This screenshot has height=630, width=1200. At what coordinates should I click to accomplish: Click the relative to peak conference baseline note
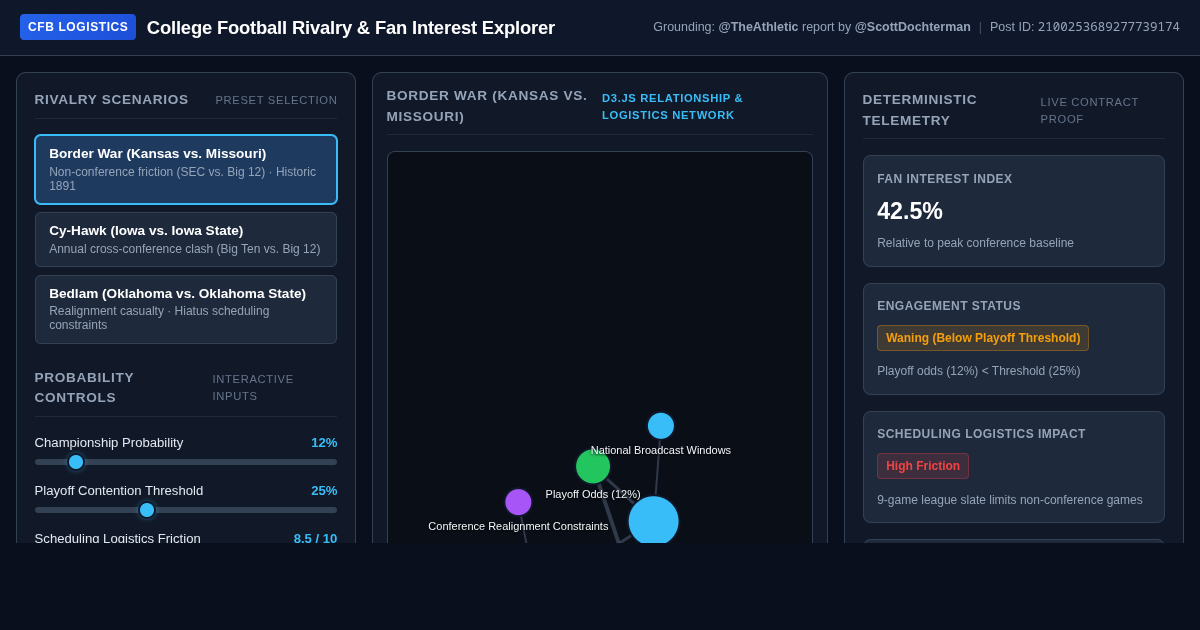click(975, 243)
